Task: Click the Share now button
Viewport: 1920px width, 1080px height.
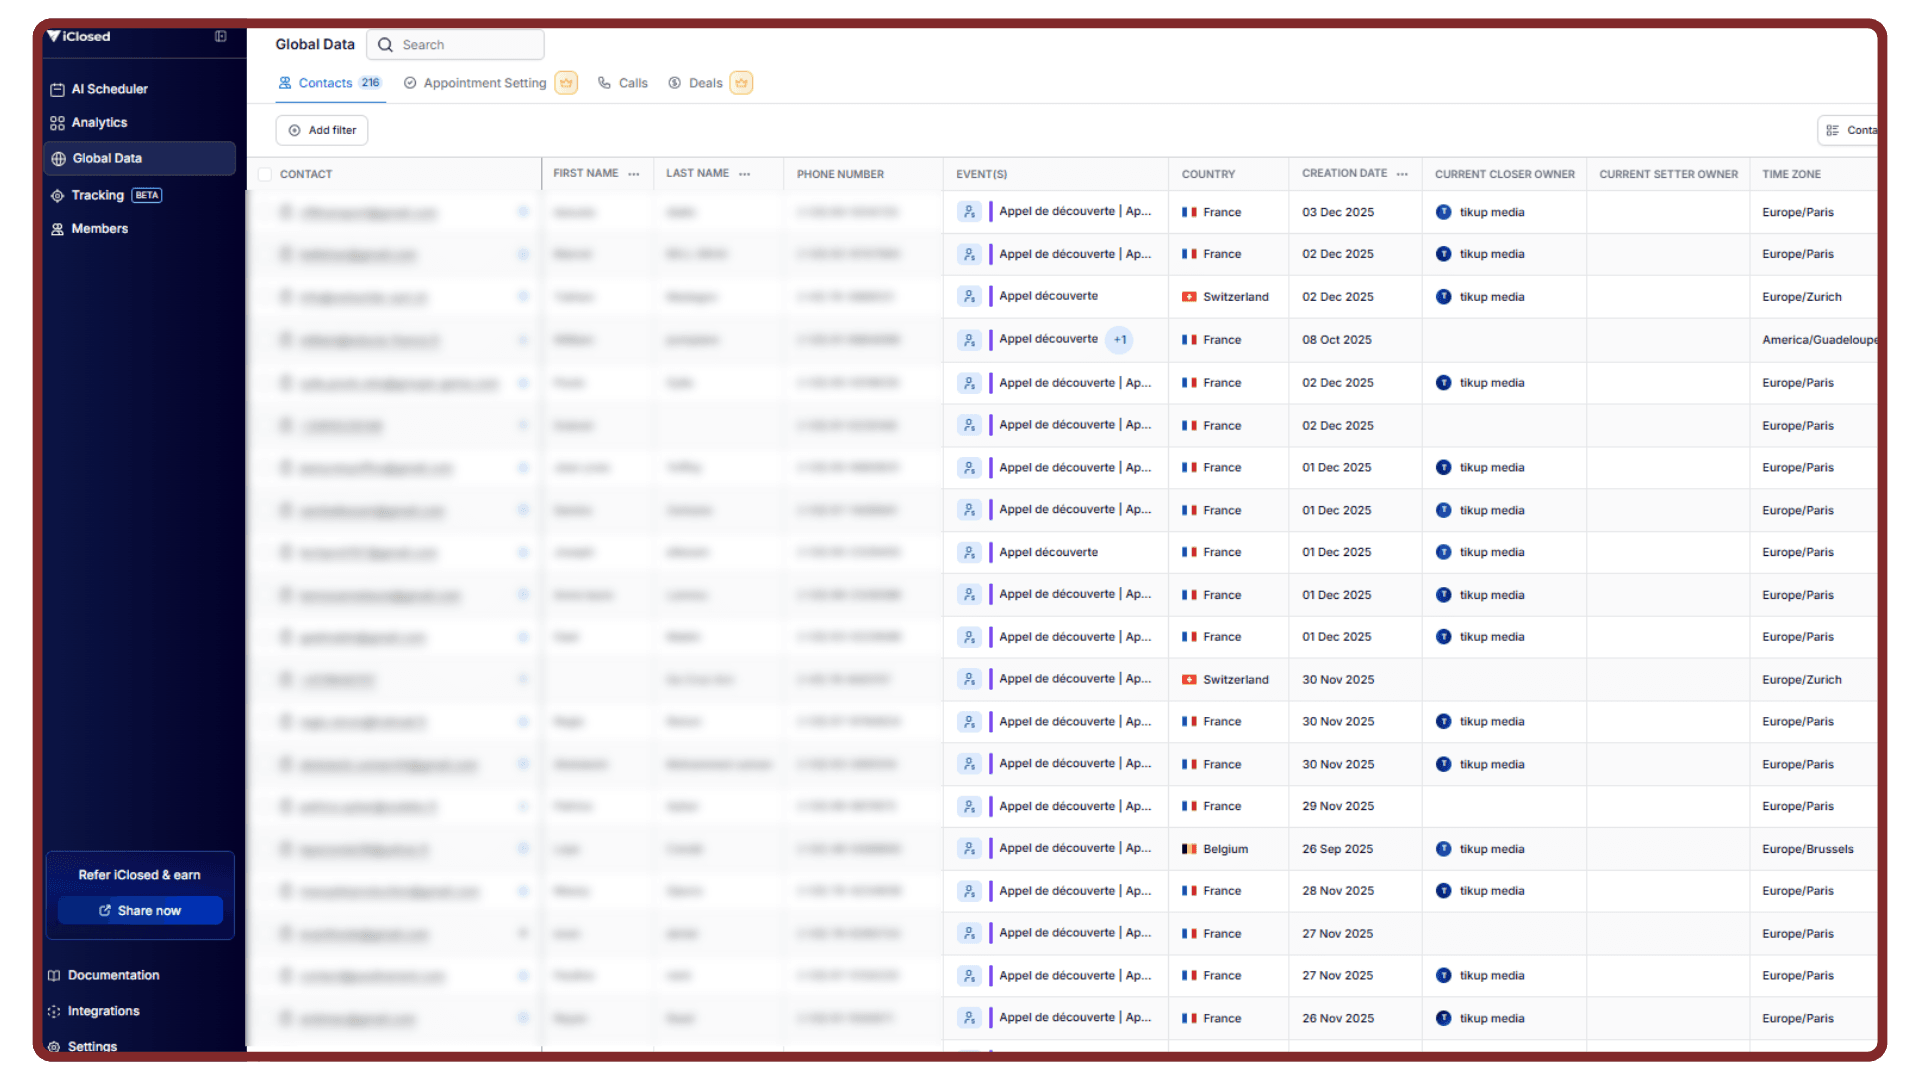Action: [140, 911]
